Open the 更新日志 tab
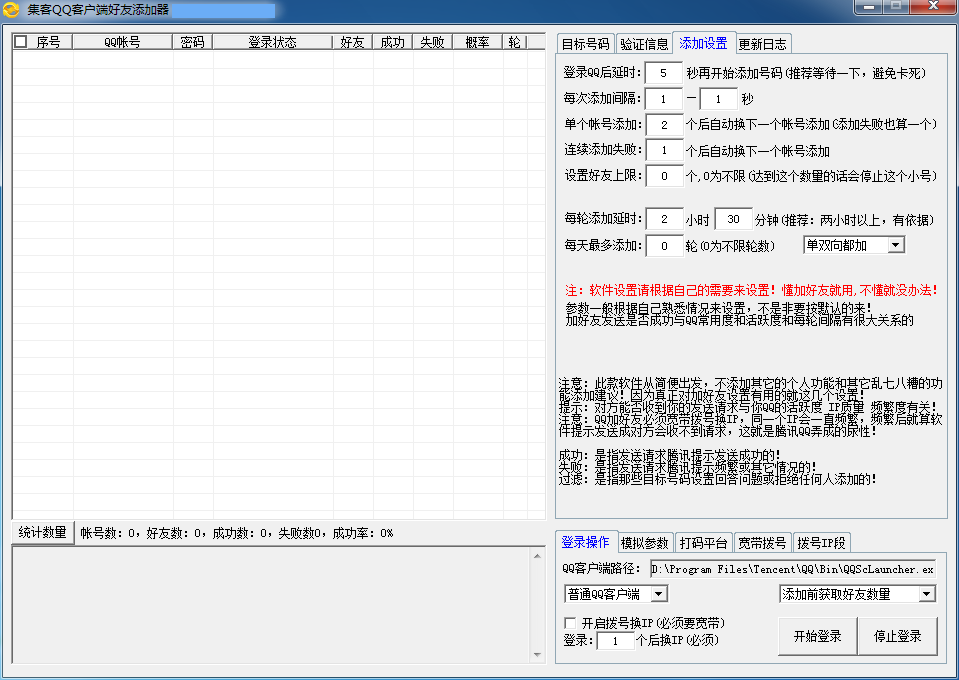The image size is (959, 680). pyautogui.click(x=763, y=44)
